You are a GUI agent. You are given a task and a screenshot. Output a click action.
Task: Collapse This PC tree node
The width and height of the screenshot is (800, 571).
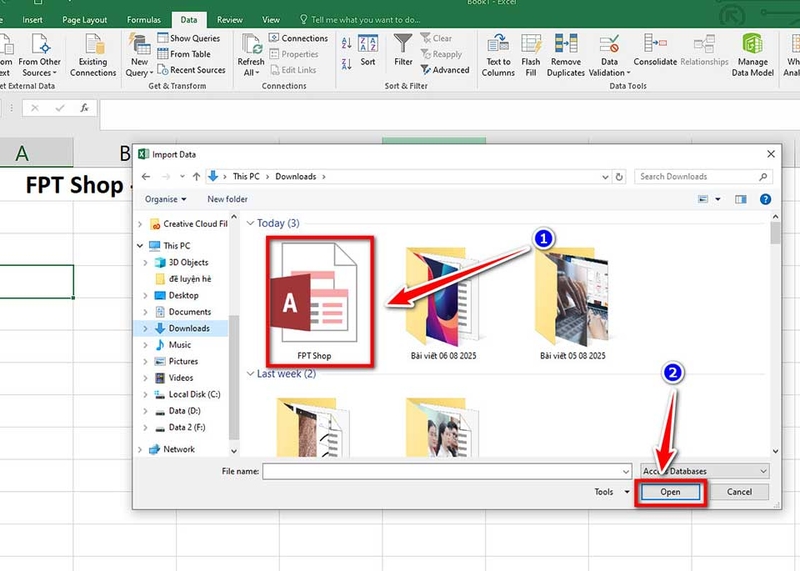click(x=140, y=245)
